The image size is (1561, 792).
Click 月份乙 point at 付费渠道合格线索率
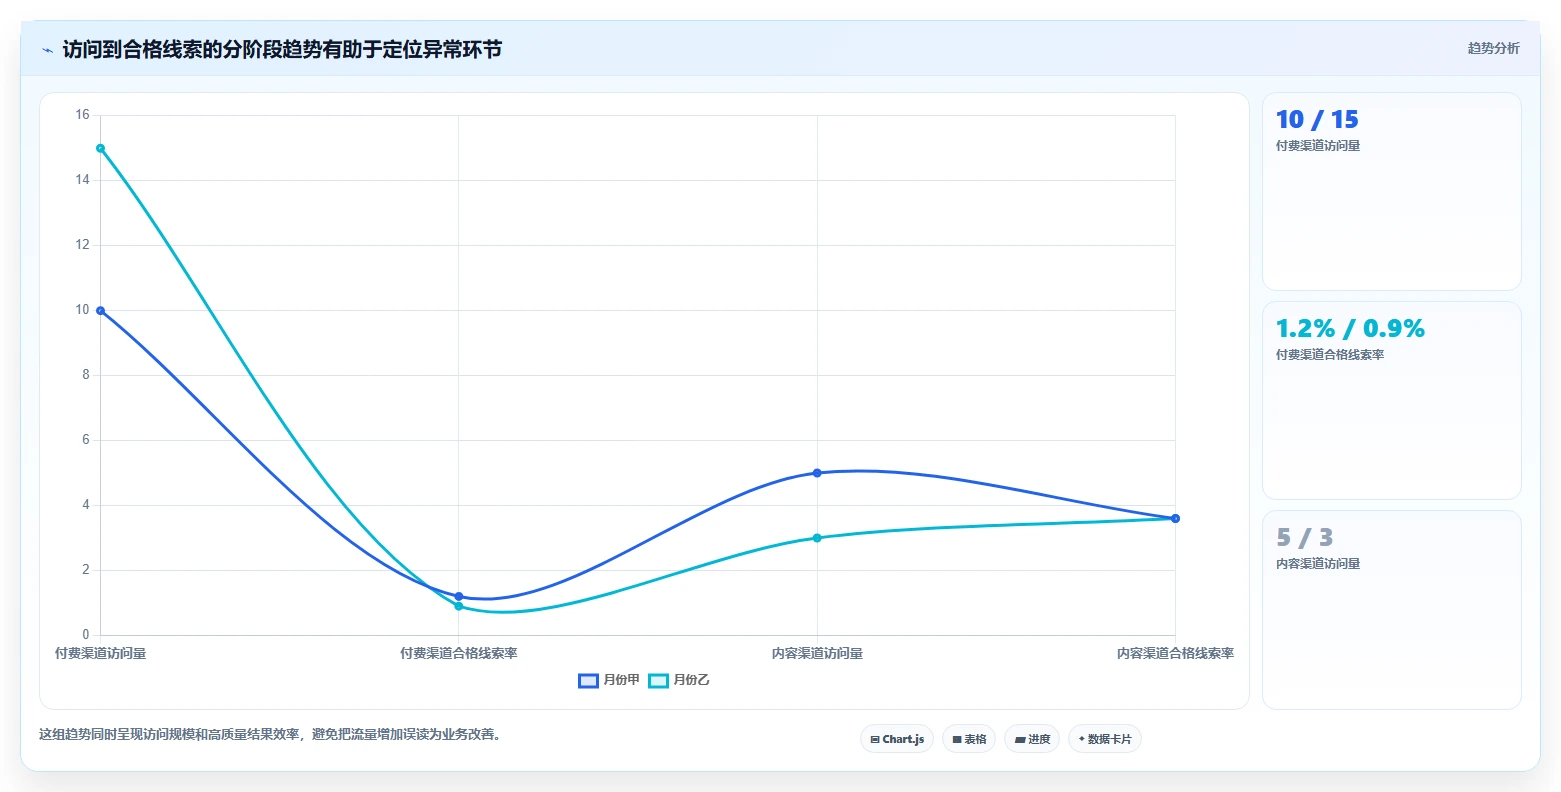pos(459,606)
